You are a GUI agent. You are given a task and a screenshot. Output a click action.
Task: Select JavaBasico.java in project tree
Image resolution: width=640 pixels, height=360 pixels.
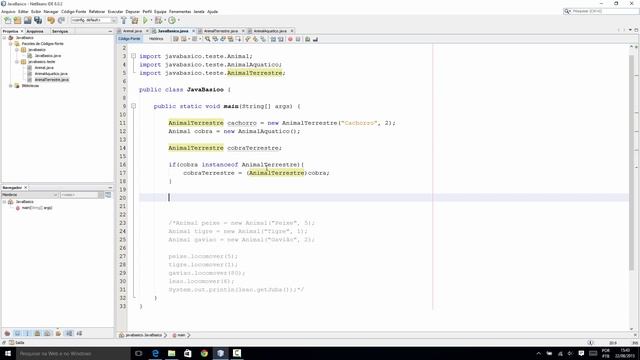click(48, 56)
